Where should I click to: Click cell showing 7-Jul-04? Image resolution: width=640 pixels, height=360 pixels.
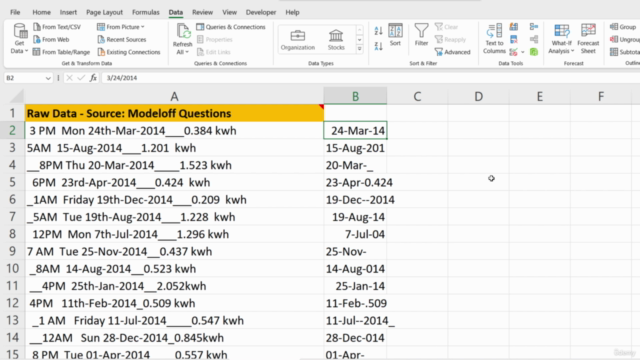coord(355,234)
